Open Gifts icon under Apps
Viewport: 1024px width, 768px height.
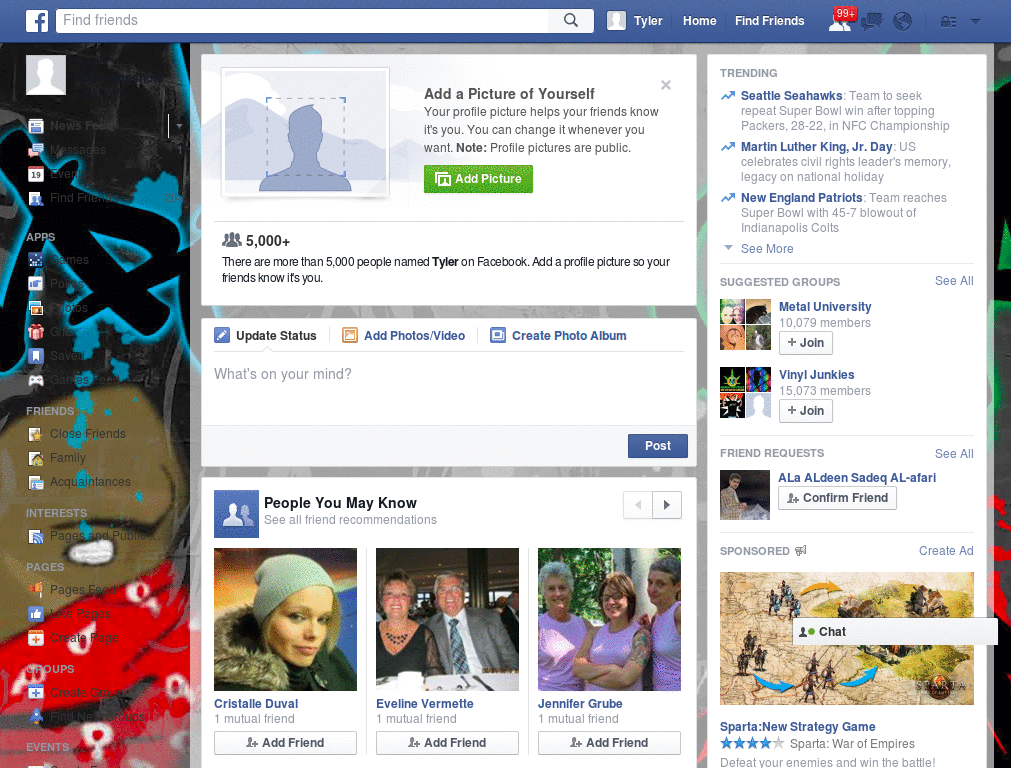pyautogui.click(x=36, y=332)
